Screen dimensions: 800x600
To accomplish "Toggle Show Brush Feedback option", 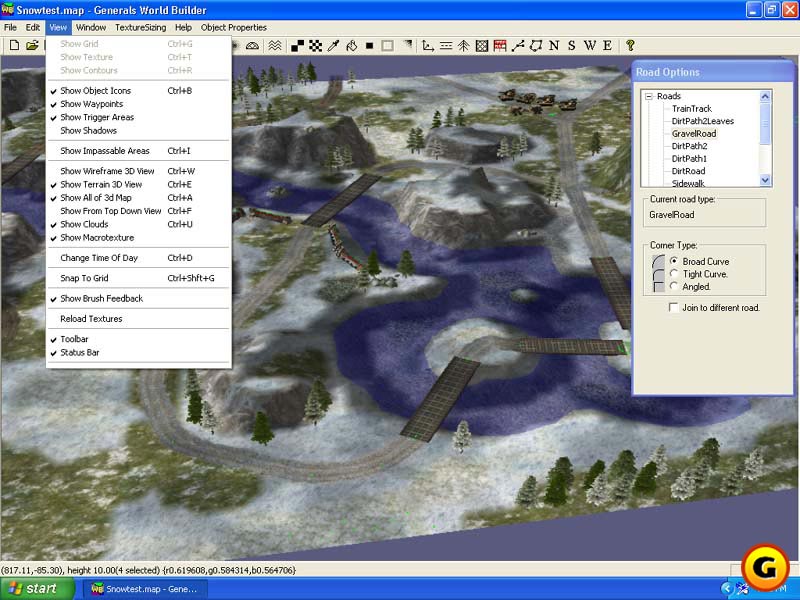I will [x=138, y=298].
